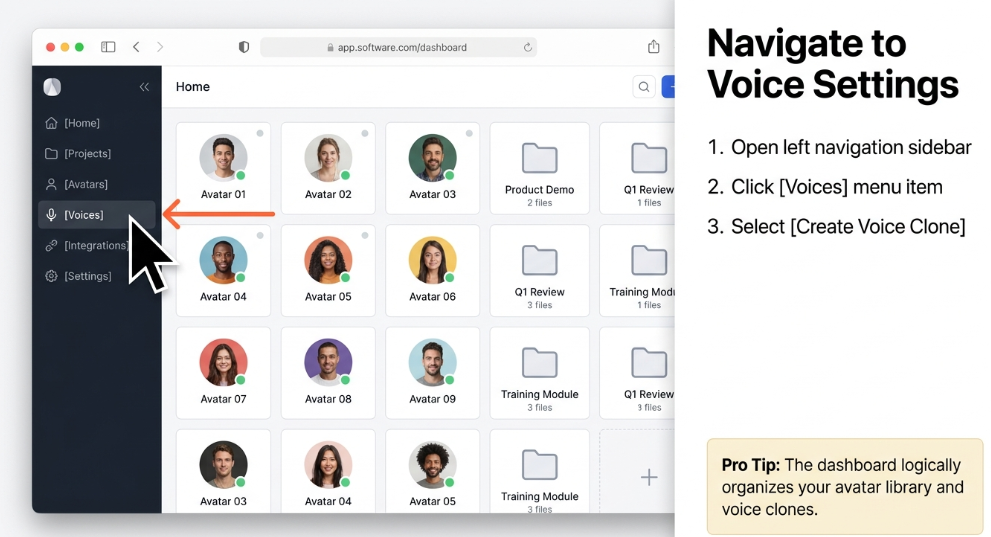Click the "2 files" label under Product Demo
Viewport: 991px width, 537px height.
(540, 203)
